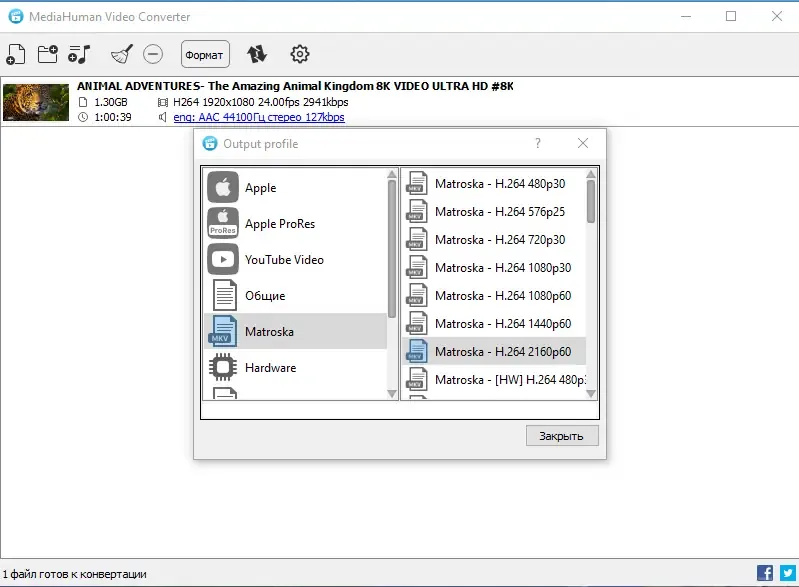Select the Apple category
Image resolution: width=799 pixels, height=587 pixels.
(x=296, y=188)
